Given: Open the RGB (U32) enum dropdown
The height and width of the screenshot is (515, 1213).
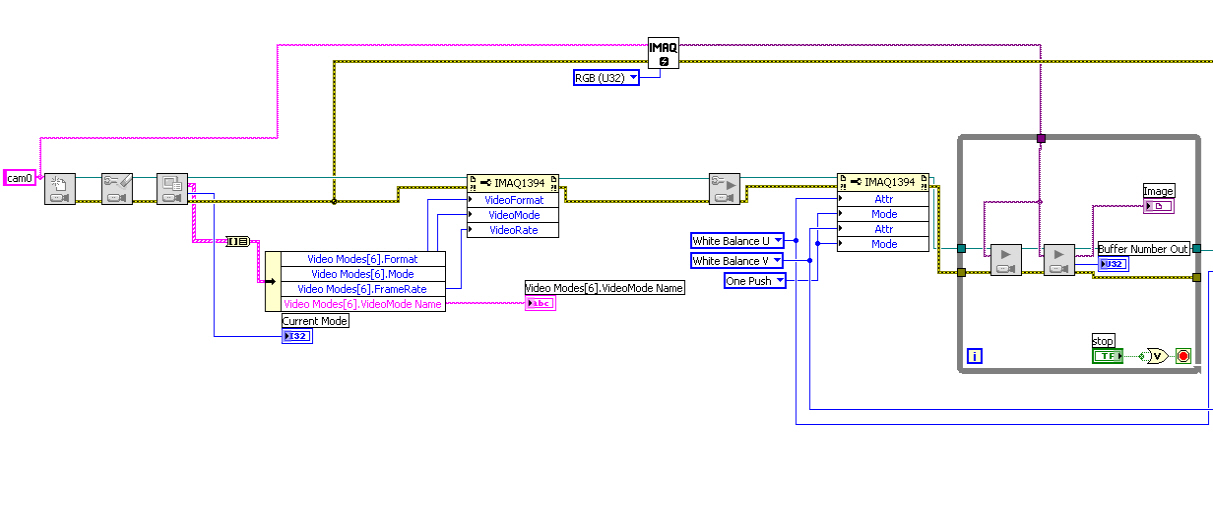Looking at the screenshot, I should pos(606,78).
